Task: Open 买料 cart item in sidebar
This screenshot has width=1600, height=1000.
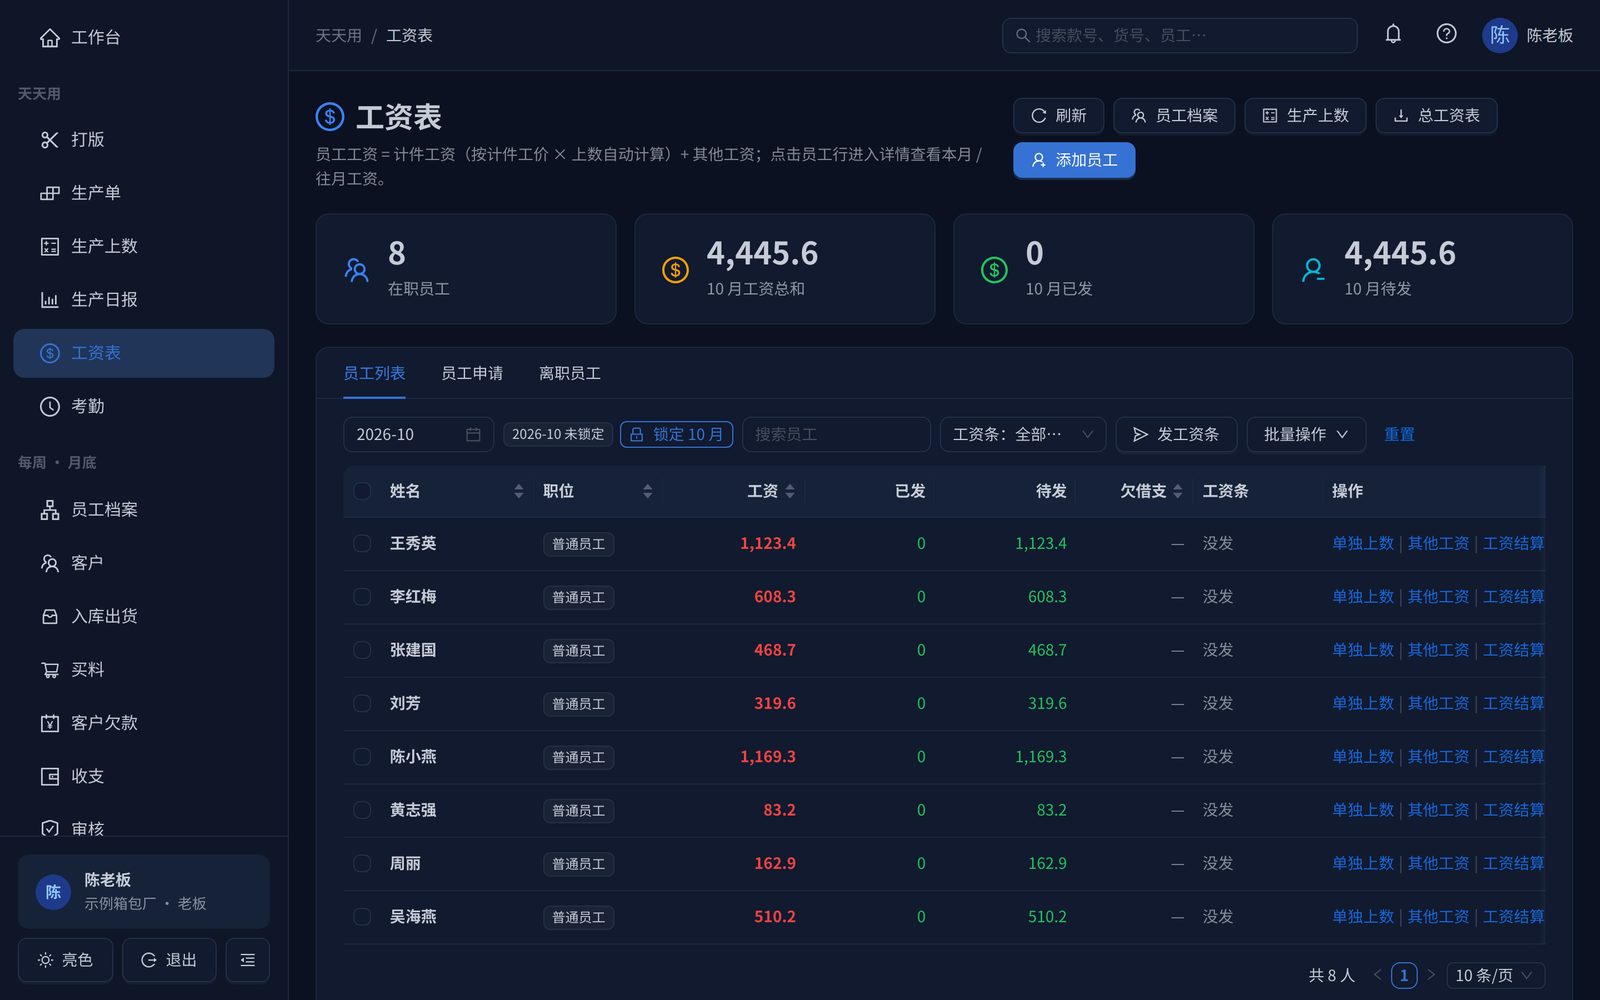Action: (x=144, y=670)
